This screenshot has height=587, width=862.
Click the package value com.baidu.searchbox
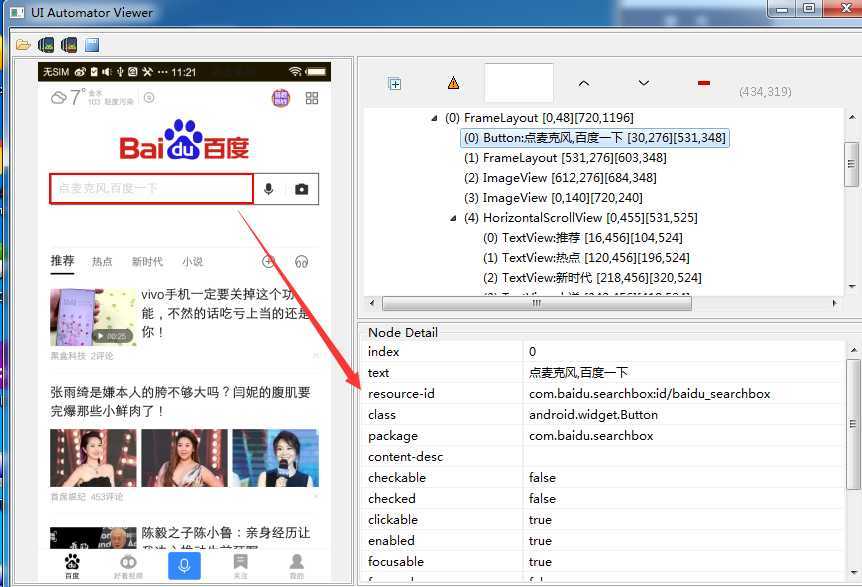pyautogui.click(x=591, y=436)
